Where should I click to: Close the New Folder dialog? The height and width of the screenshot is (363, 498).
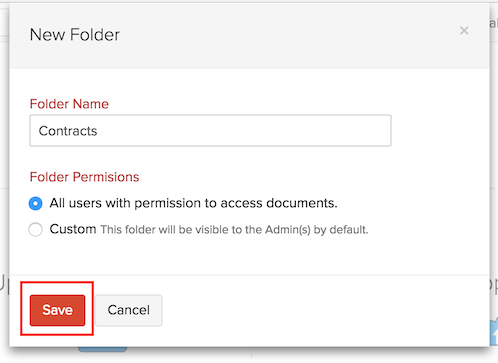tap(464, 31)
